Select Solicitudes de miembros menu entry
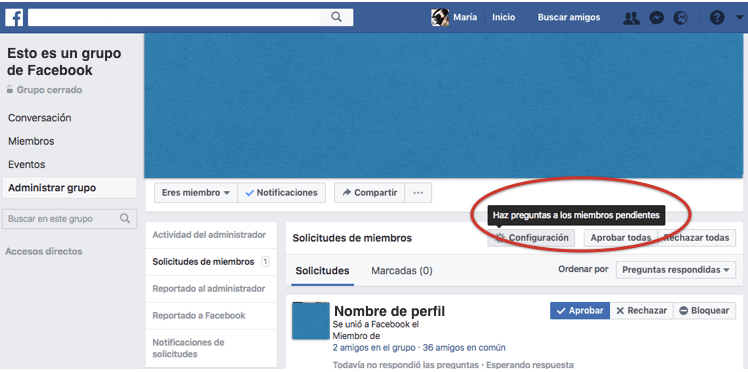The width and height of the screenshot is (748, 372). click(210, 262)
